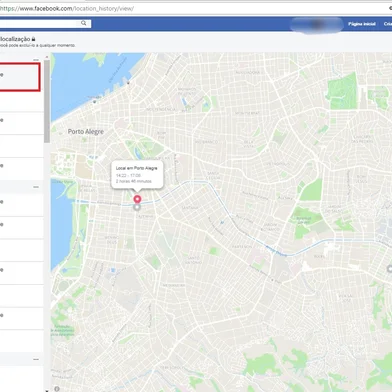
Task: Click the scrollbar up arrow in the list
Action: (47, 57)
